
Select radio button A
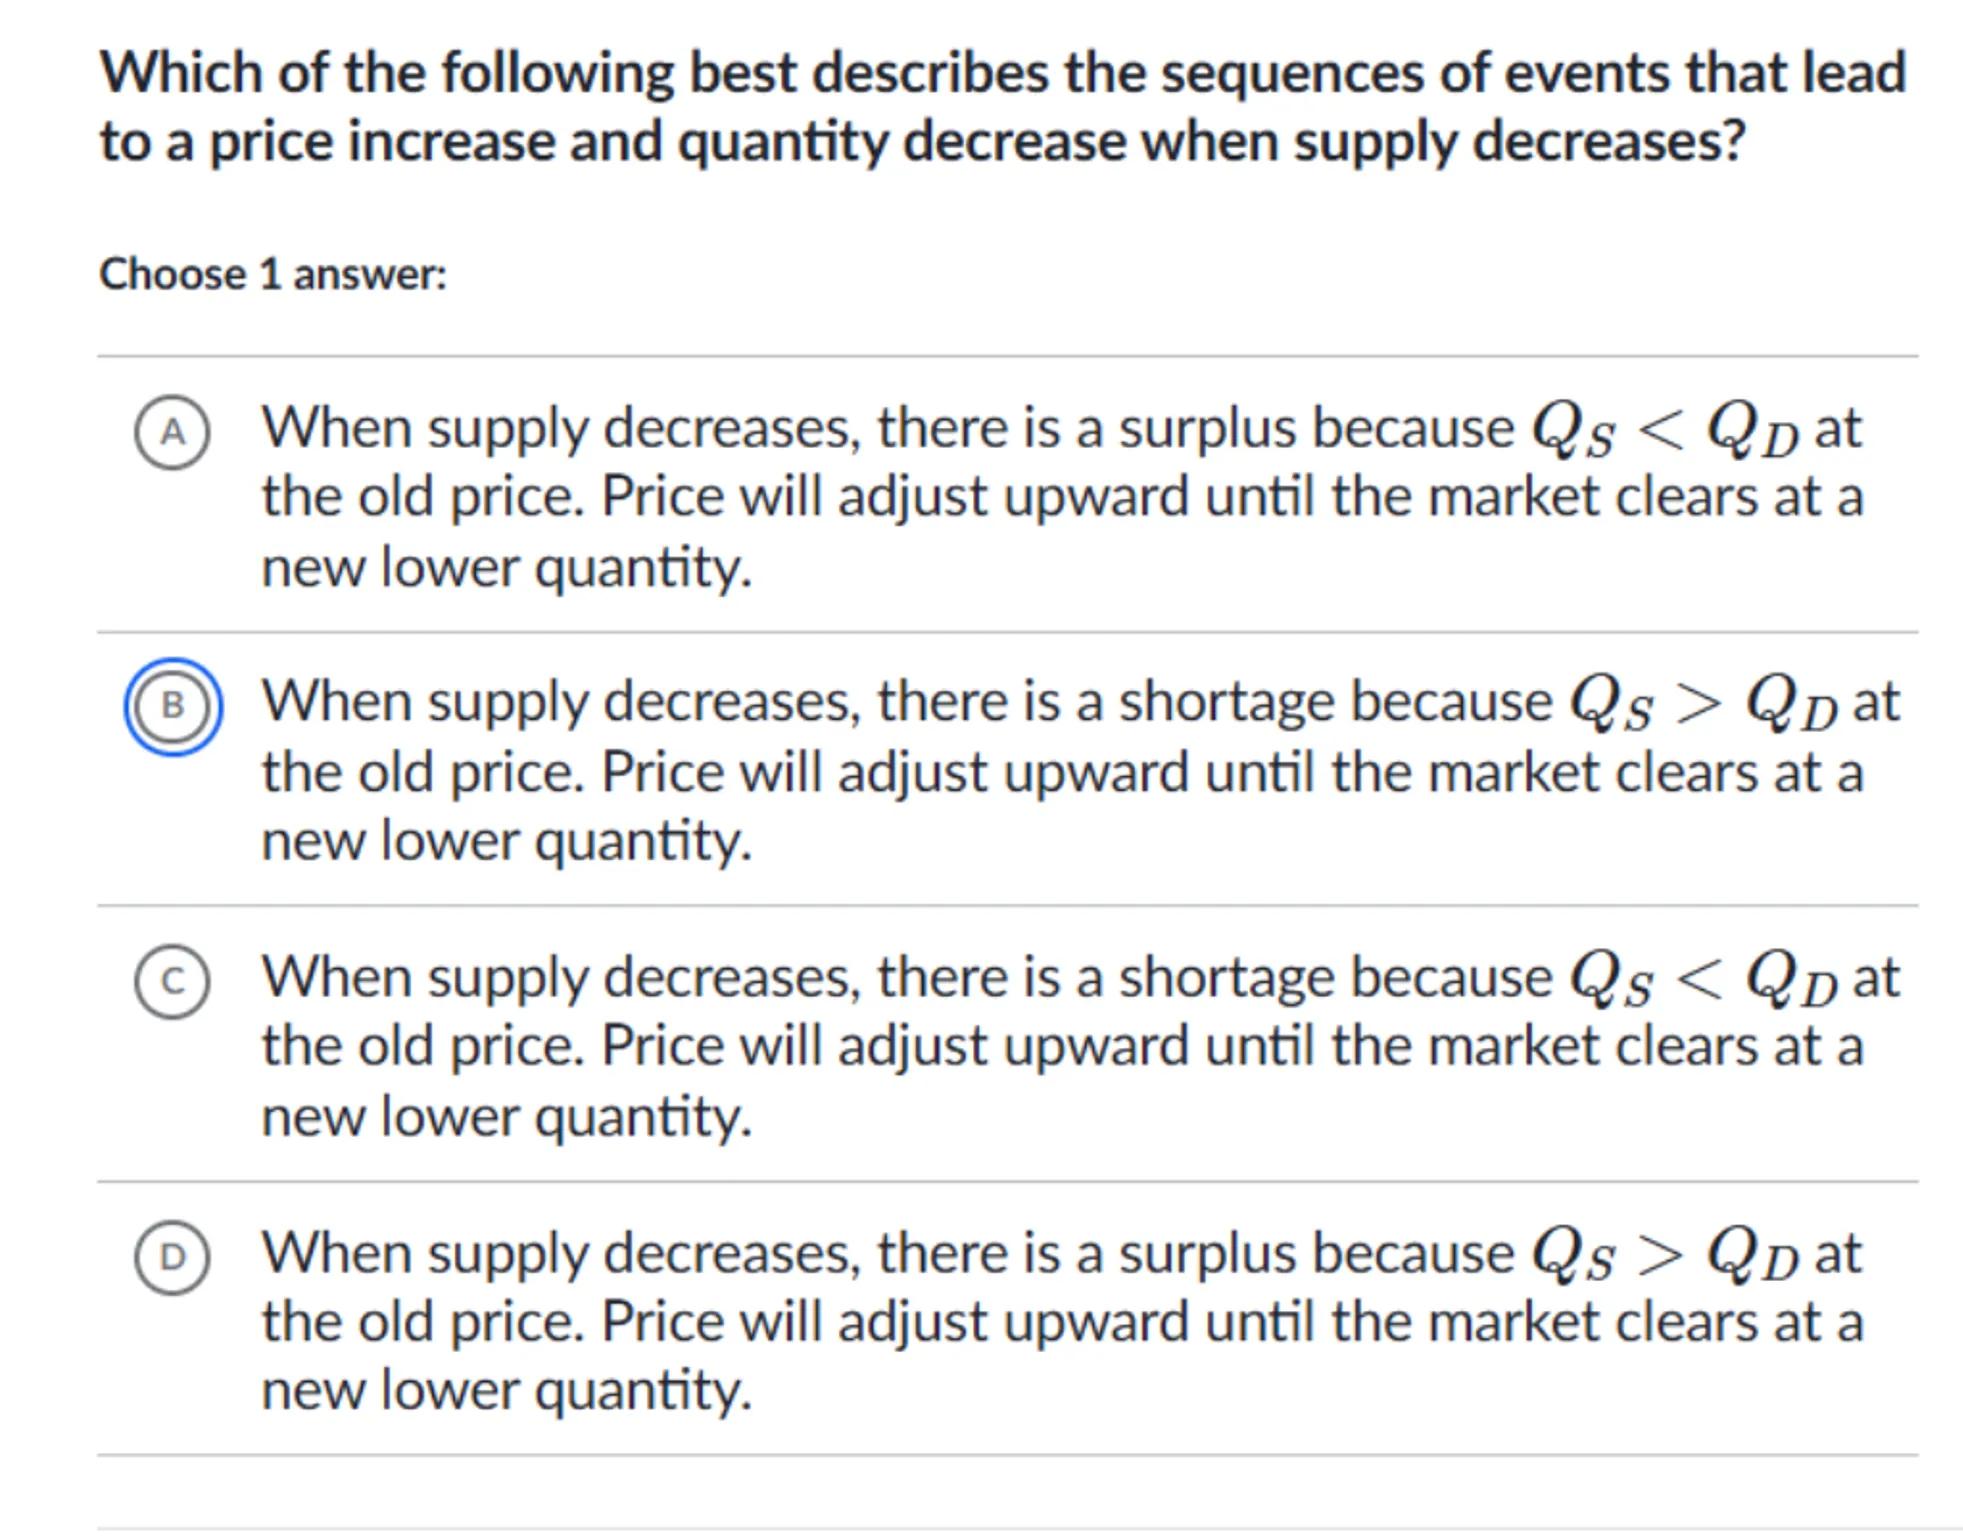coord(172,432)
